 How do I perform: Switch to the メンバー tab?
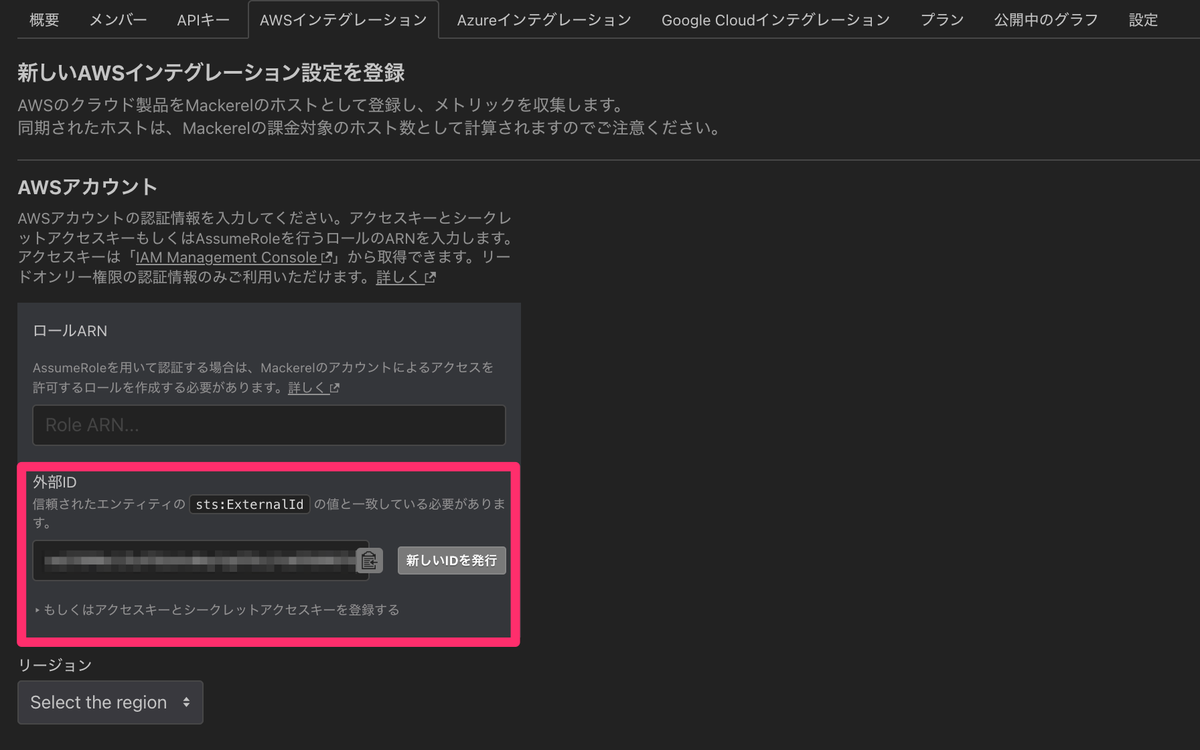tap(118, 20)
